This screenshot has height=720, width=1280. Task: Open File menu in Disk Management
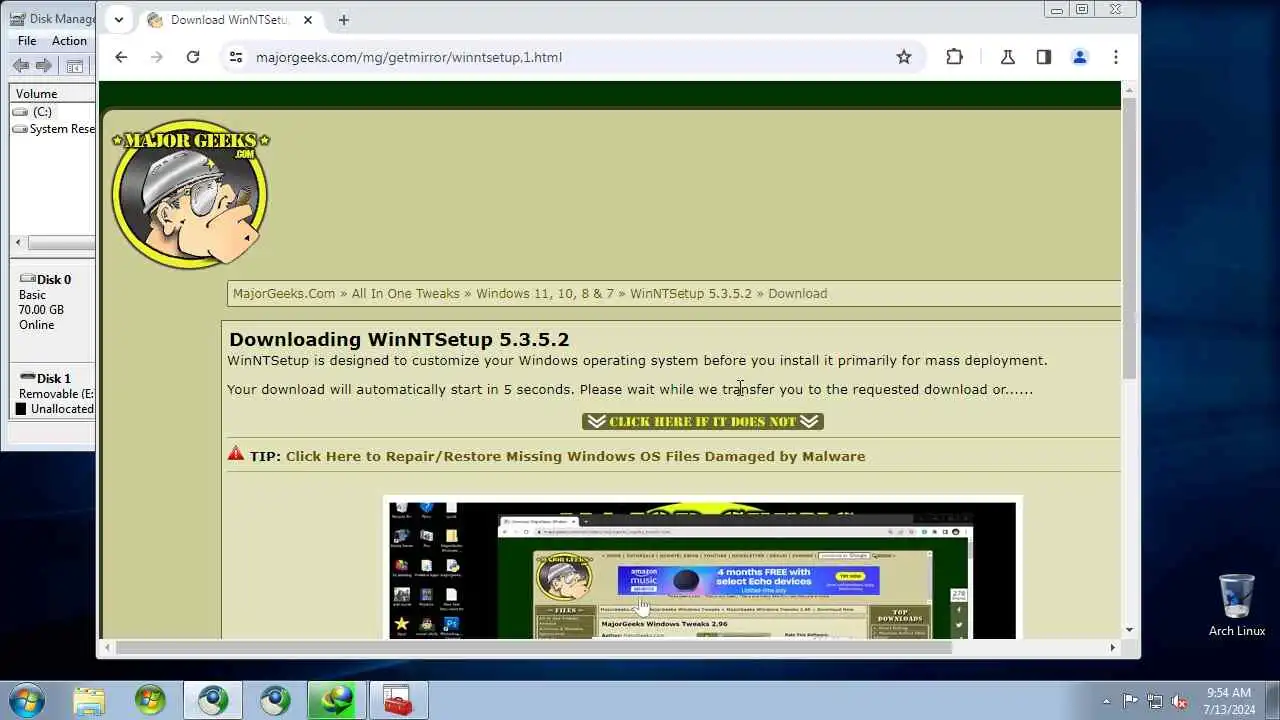point(27,41)
